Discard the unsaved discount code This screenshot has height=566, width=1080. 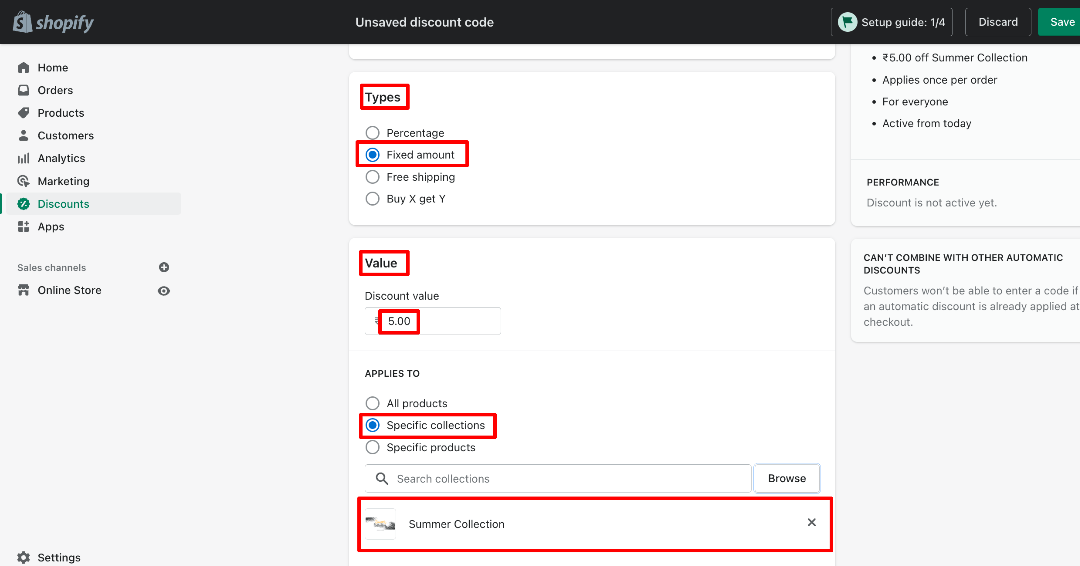(x=998, y=22)
